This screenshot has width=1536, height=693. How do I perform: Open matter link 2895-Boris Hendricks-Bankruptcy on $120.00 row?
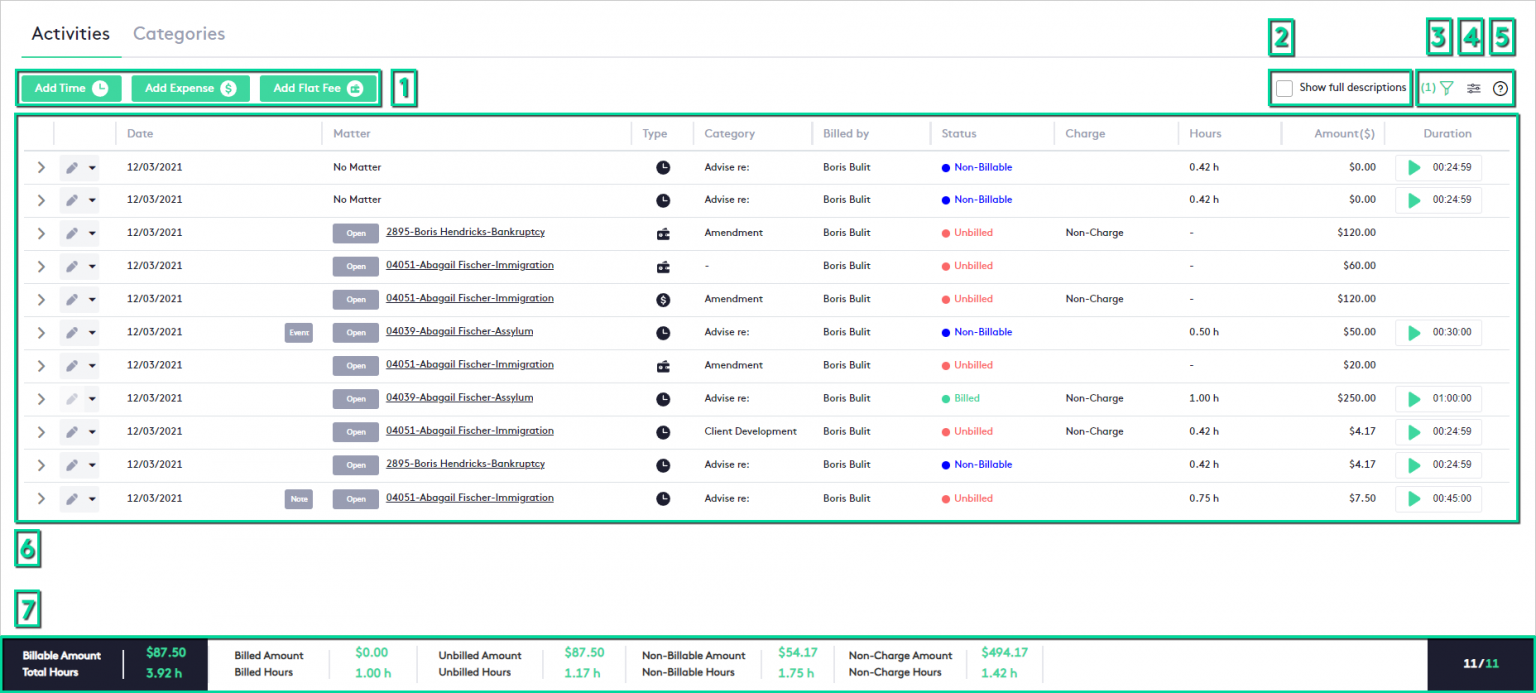(x=465, y=232)
